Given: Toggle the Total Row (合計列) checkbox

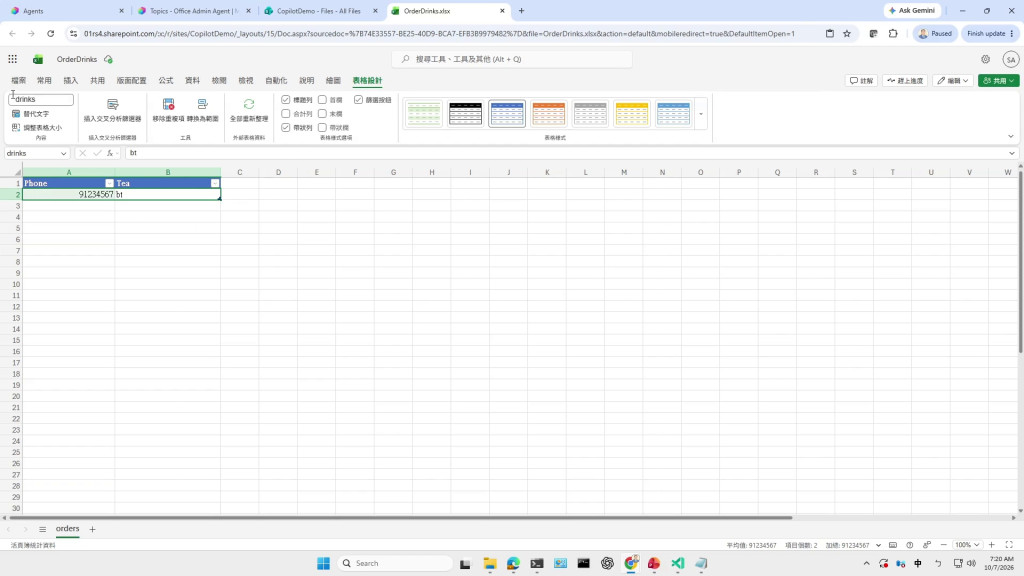Looking at the screenshot, I should click(285, 114).
